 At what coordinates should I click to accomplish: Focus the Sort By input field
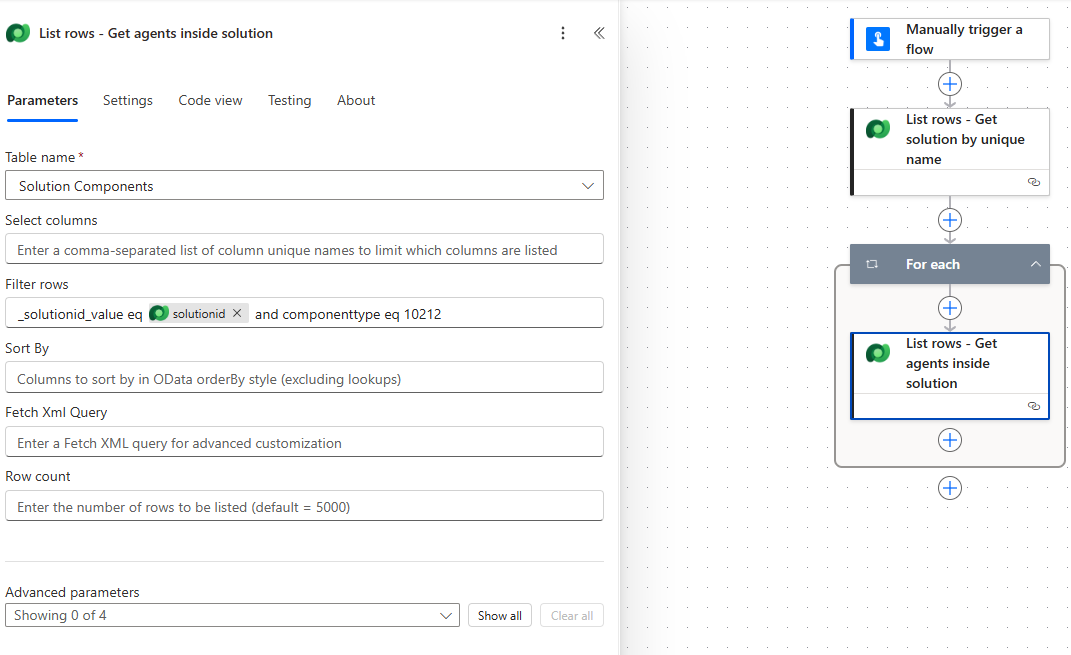[x=304, y=378]
